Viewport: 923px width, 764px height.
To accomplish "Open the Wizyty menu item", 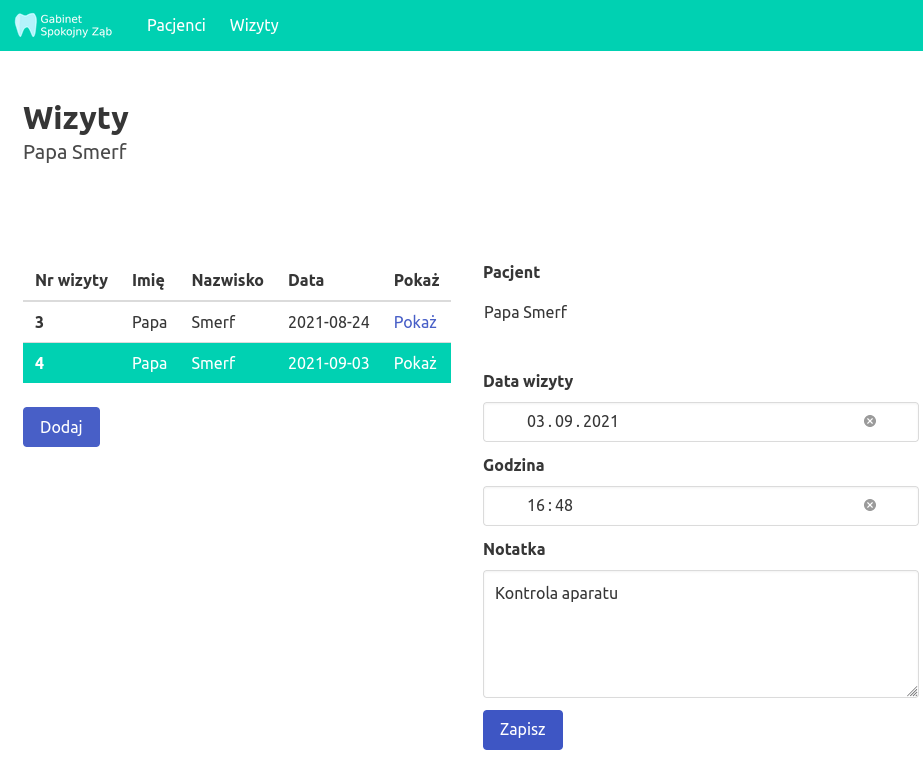I will coord(254,25).
